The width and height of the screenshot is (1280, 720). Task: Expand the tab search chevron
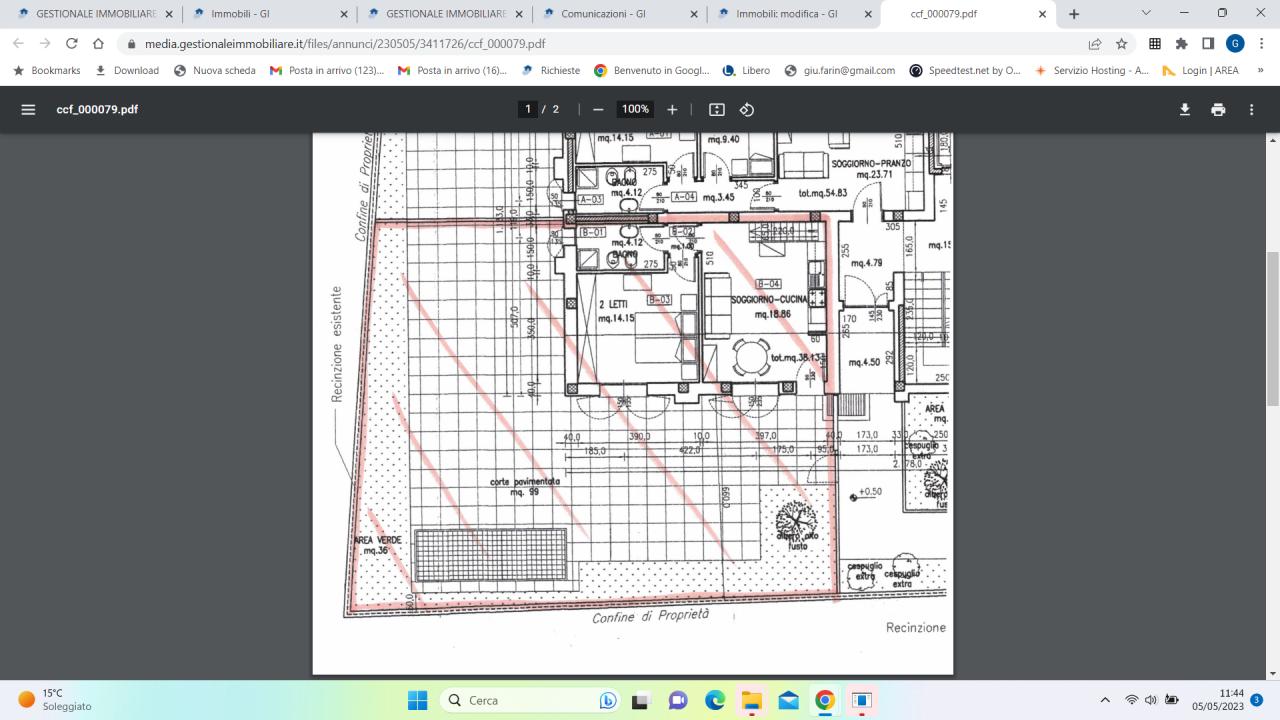(1146, 14)
